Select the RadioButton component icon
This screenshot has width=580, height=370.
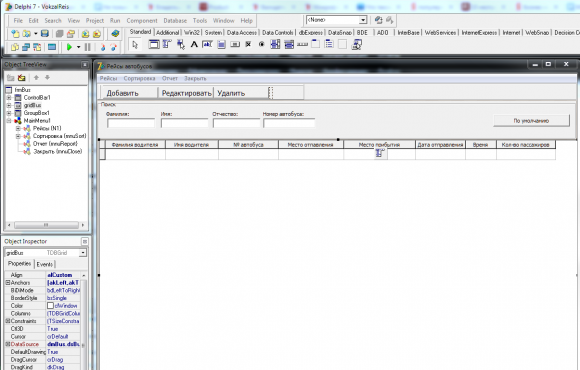[262, 45]
